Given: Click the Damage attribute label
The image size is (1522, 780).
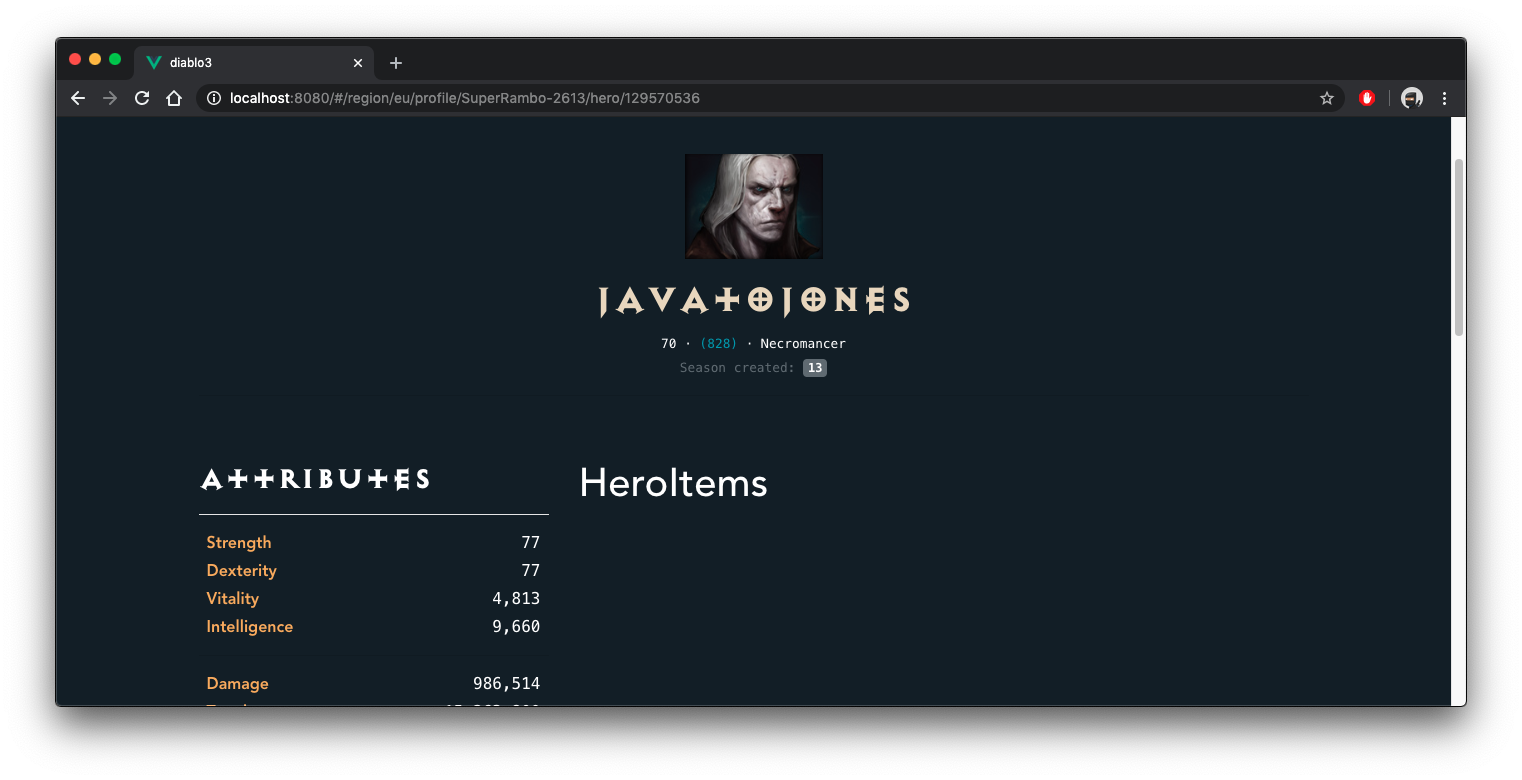Looking at the screenshot, I should click(237, 683).
